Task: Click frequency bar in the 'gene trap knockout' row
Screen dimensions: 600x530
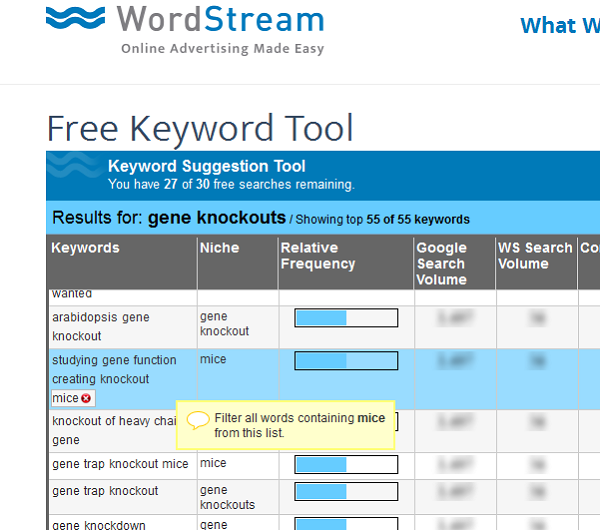Action: click(x=346, y=492)
